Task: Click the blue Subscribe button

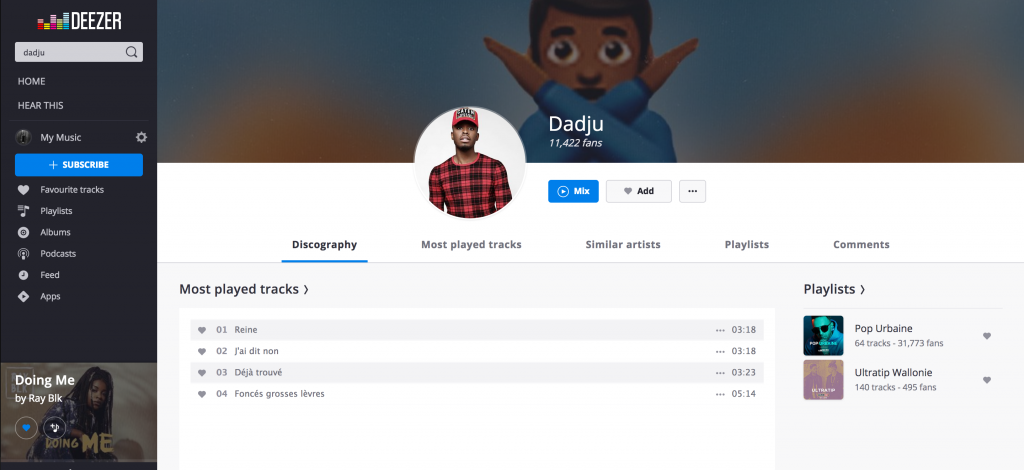Action: click(79, 164)
